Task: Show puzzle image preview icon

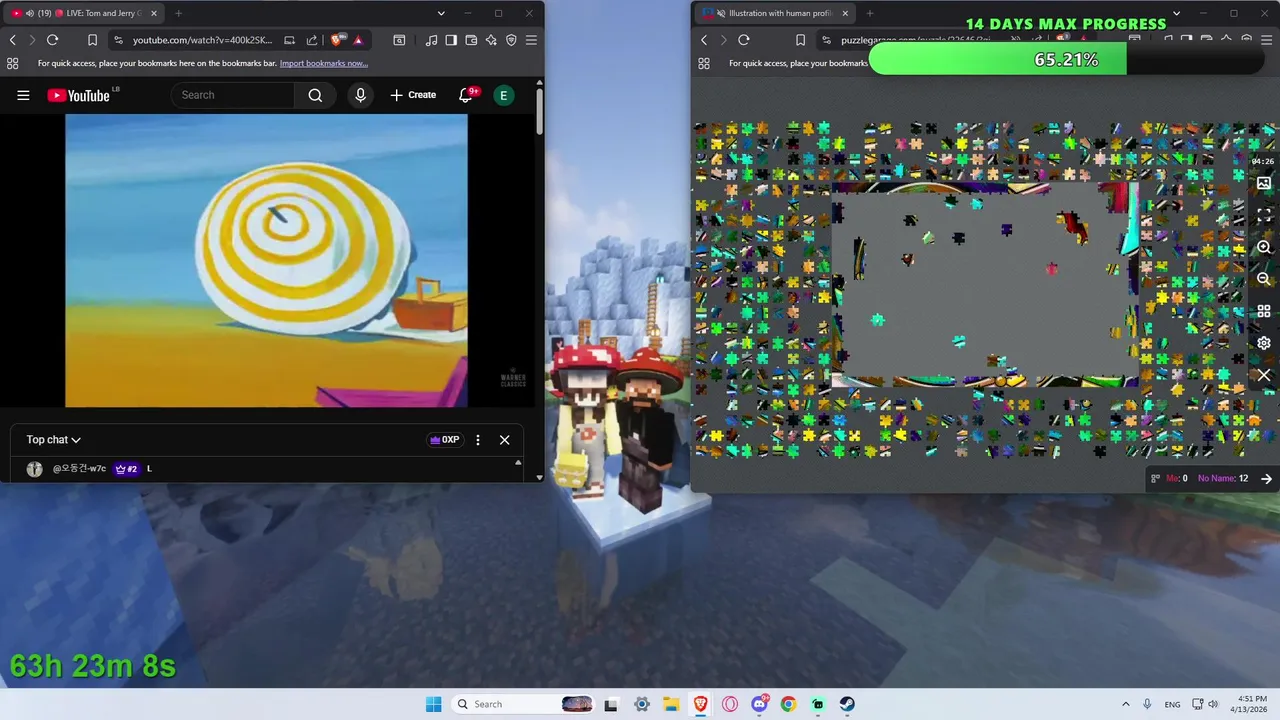Action: click(1264, 184)
